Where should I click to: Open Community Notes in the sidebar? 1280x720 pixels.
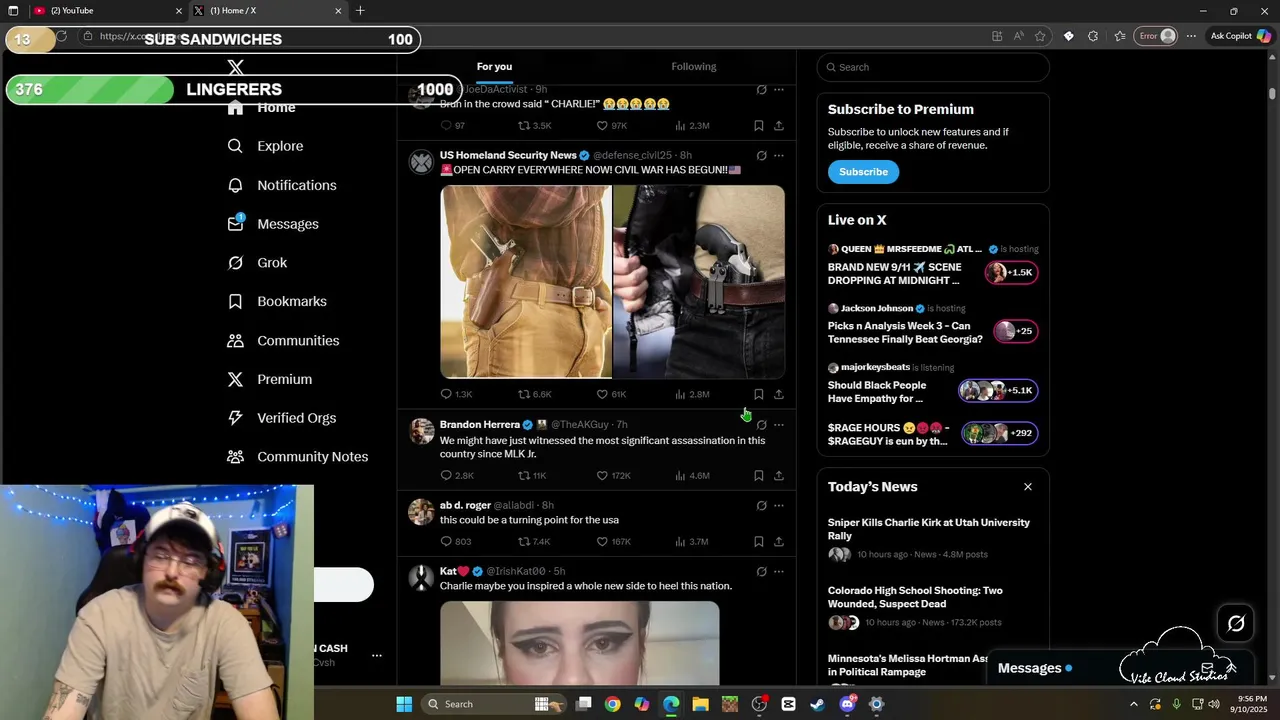click(297, 457)
